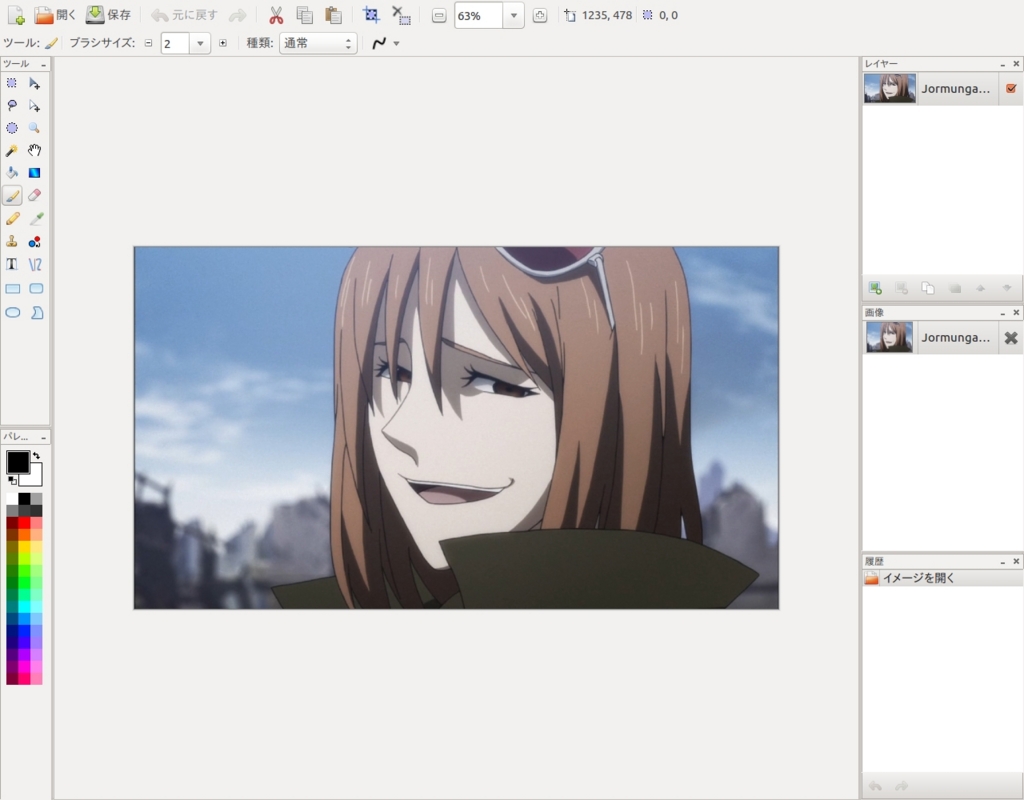Toggle the Jormunga layer visibility checkbox
This screenshot has width=1024, height=800.
pos(1011,88)
